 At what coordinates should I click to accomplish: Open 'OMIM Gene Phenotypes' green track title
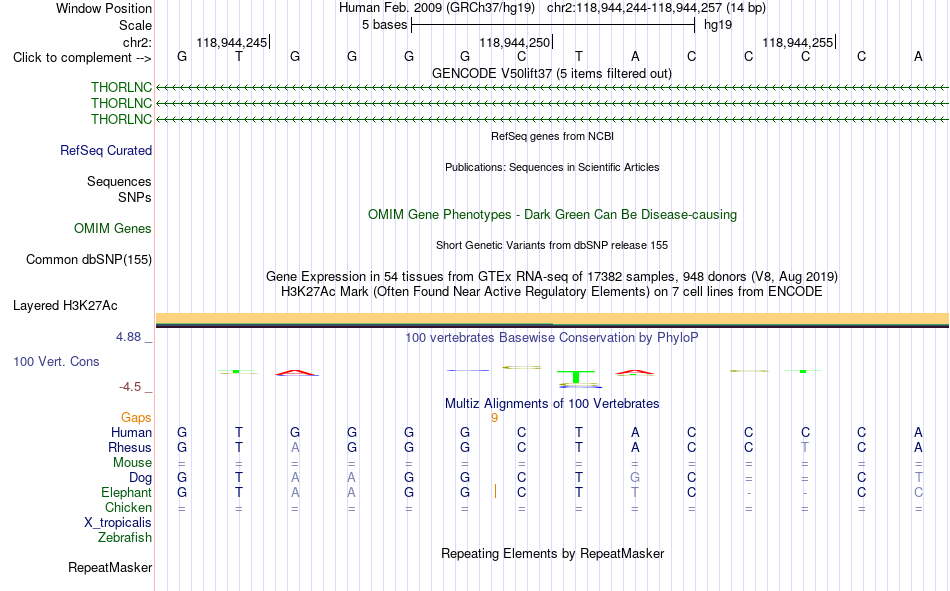[552, 215]
